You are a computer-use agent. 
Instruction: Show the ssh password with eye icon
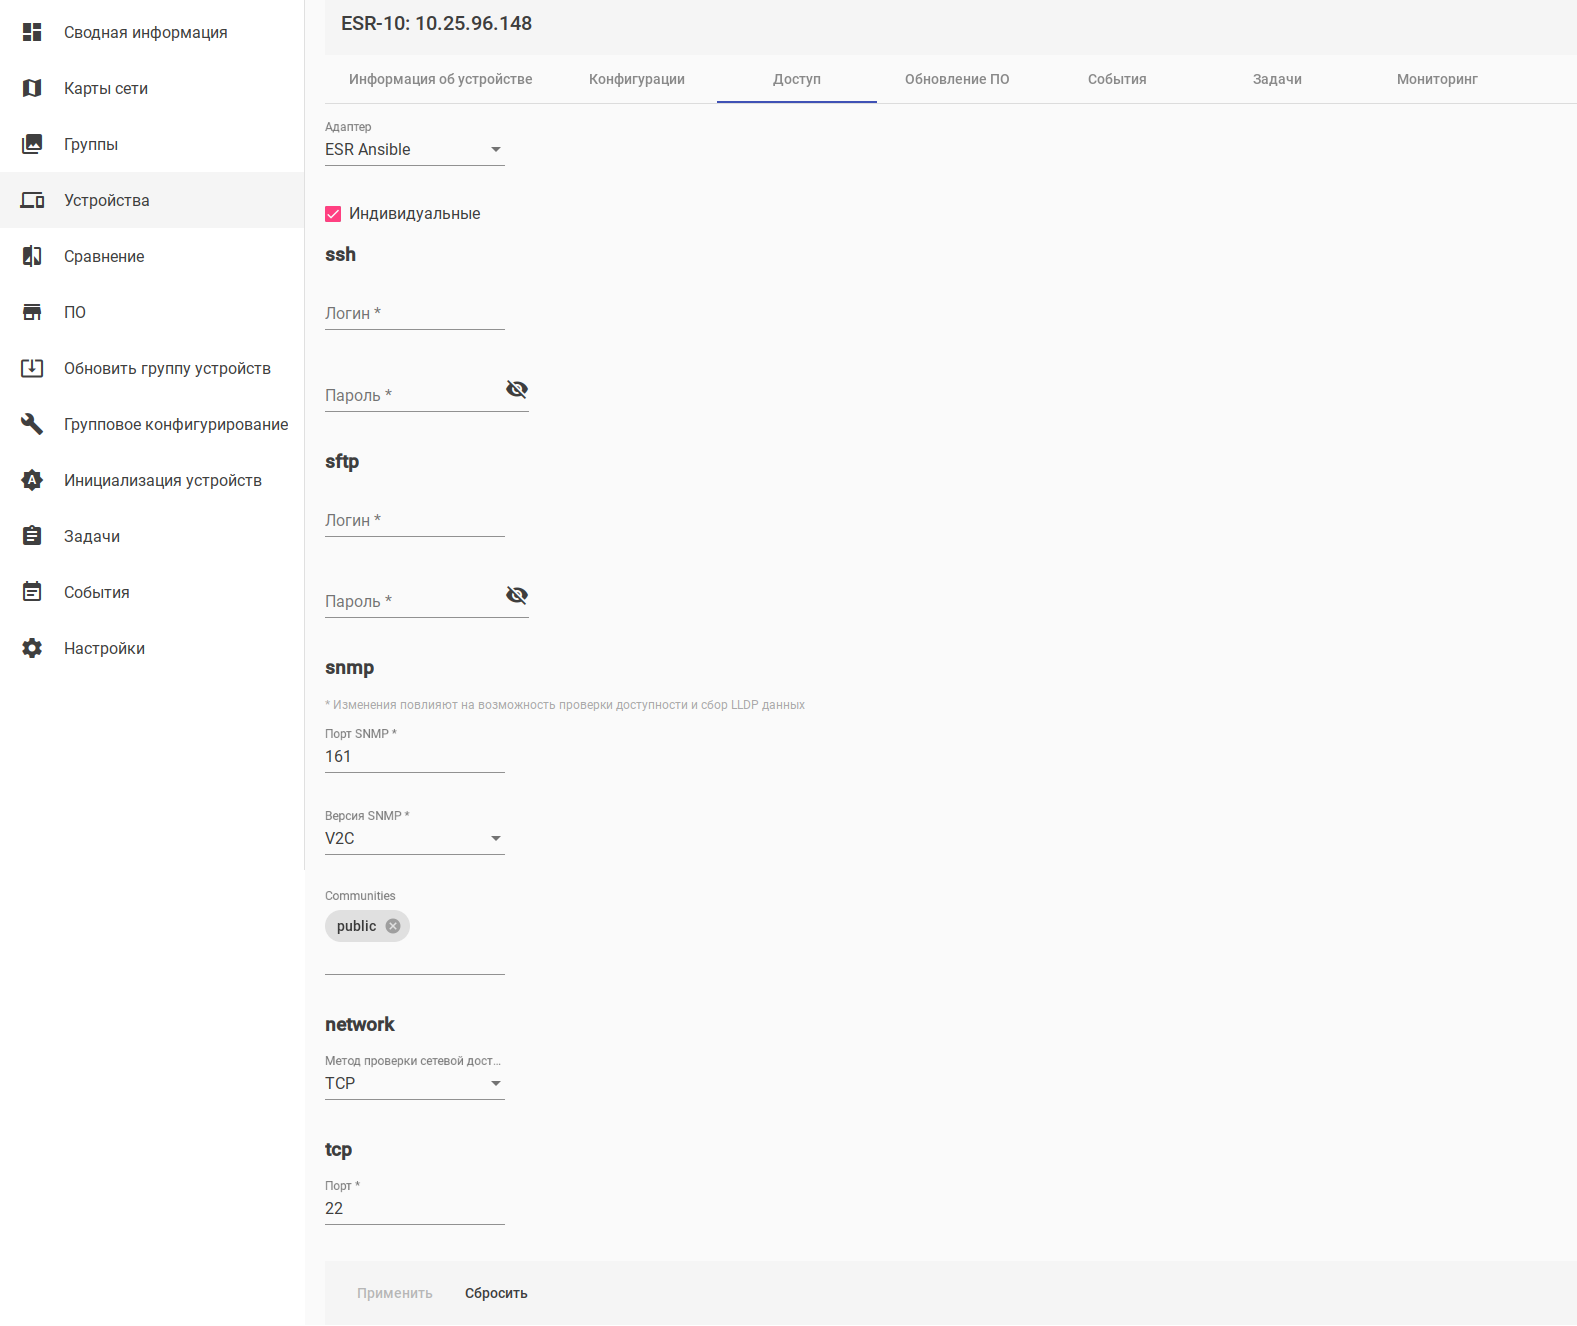point(517,389)
